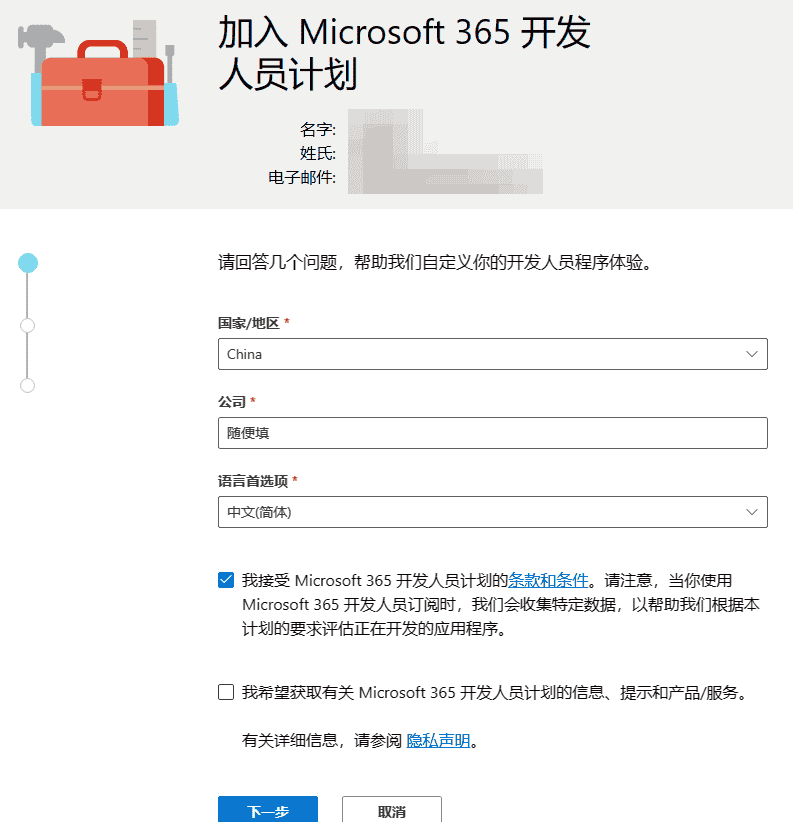Click the 国家/地区 field label

click(250, 323)
